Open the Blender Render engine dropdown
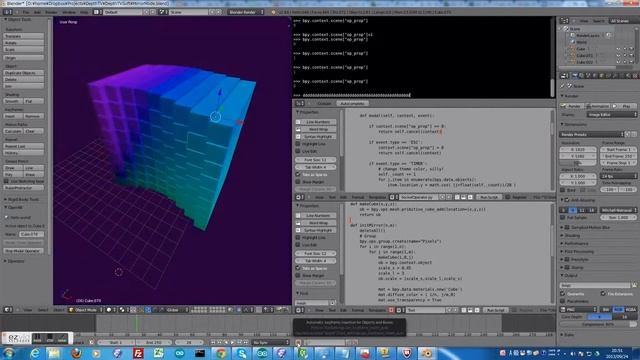This screenshot has width=640, height=360. (246, 12)
